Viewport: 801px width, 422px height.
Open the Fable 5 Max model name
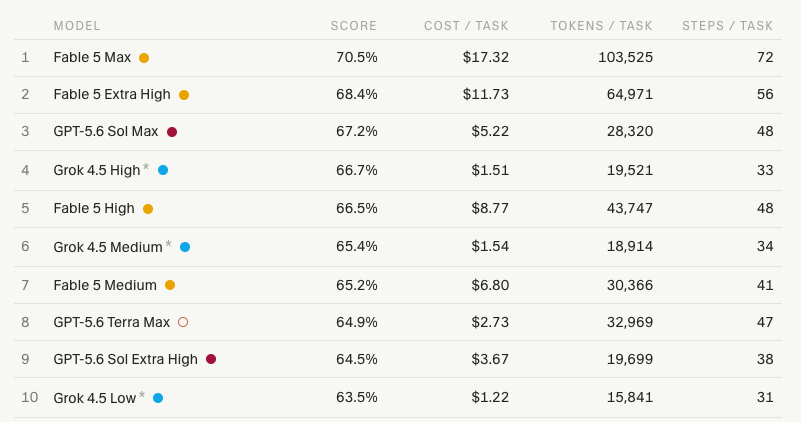[92, 57]
